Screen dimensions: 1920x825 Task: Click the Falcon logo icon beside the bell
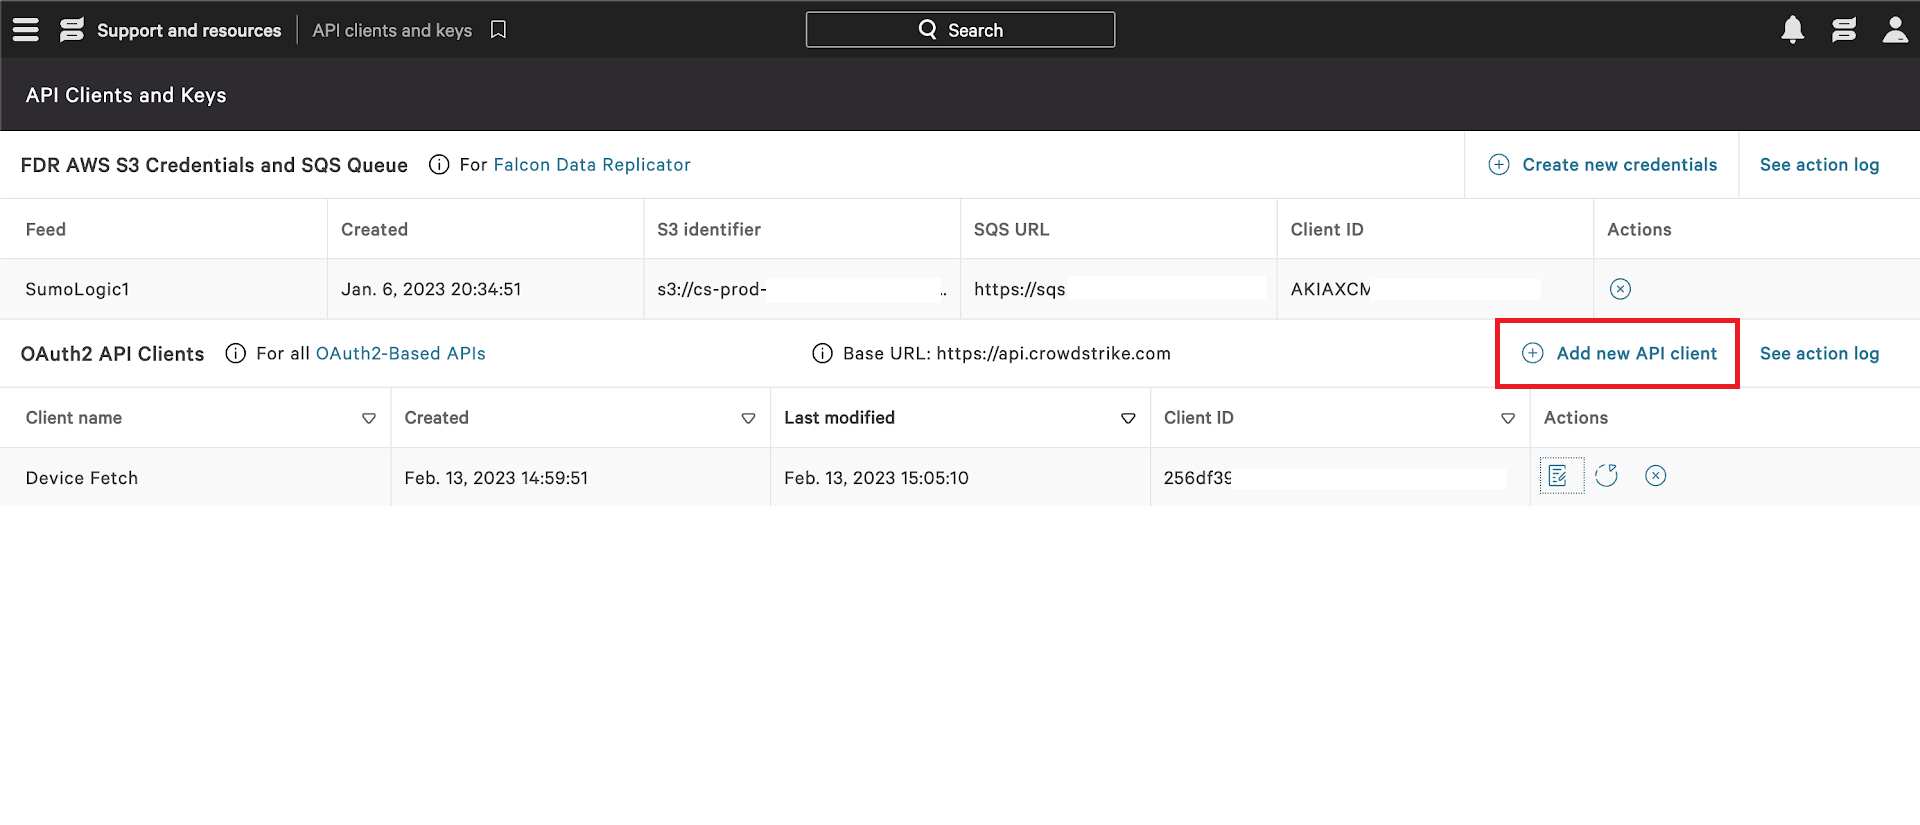[1843, 30]
